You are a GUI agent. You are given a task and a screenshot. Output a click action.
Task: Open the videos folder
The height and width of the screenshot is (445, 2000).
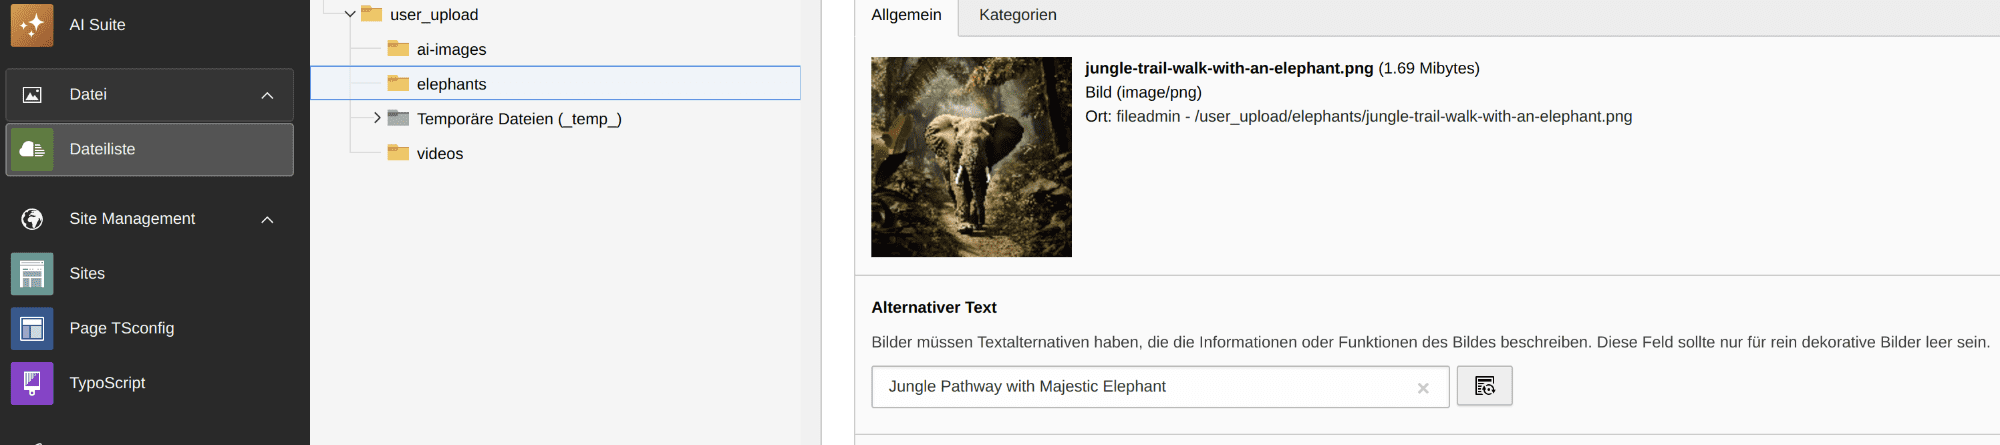(439, 153)
